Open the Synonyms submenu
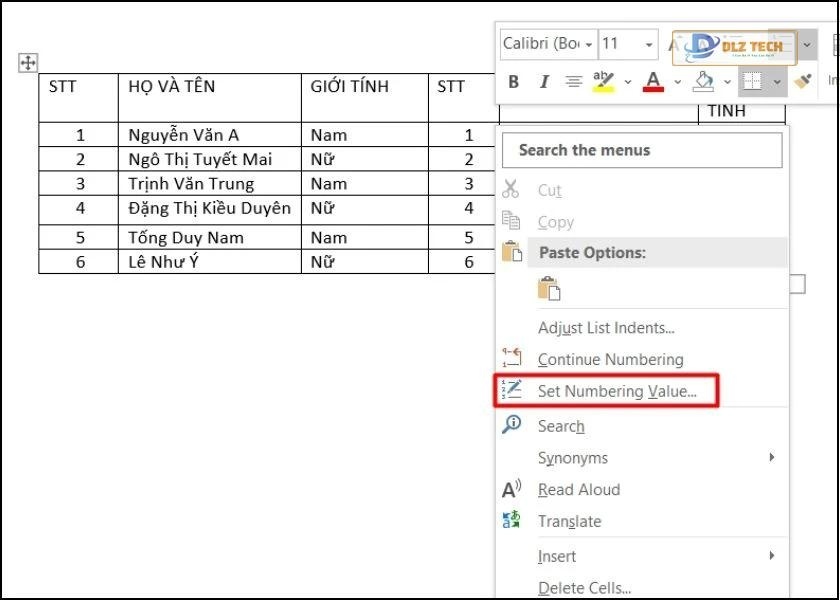The height and width of the screenshot is (600, 840). point(572,458)
